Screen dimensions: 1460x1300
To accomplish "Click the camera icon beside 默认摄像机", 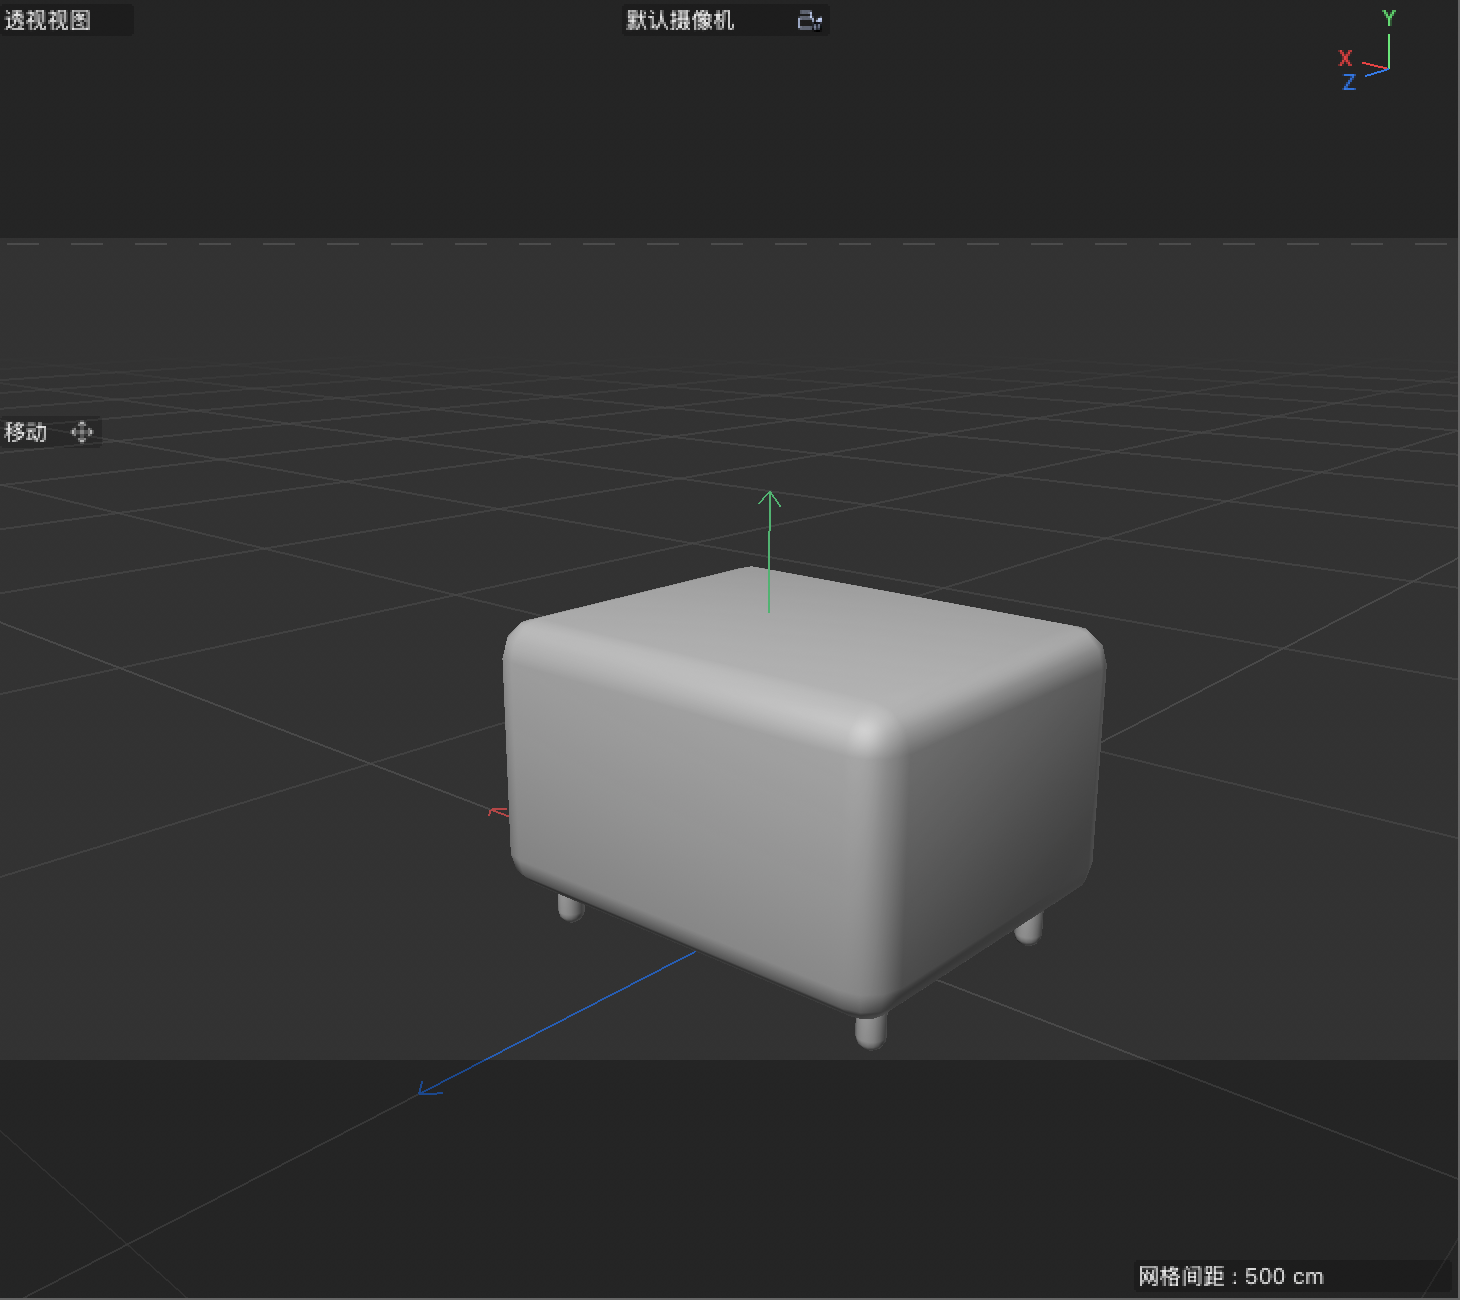I will (808, 20).
